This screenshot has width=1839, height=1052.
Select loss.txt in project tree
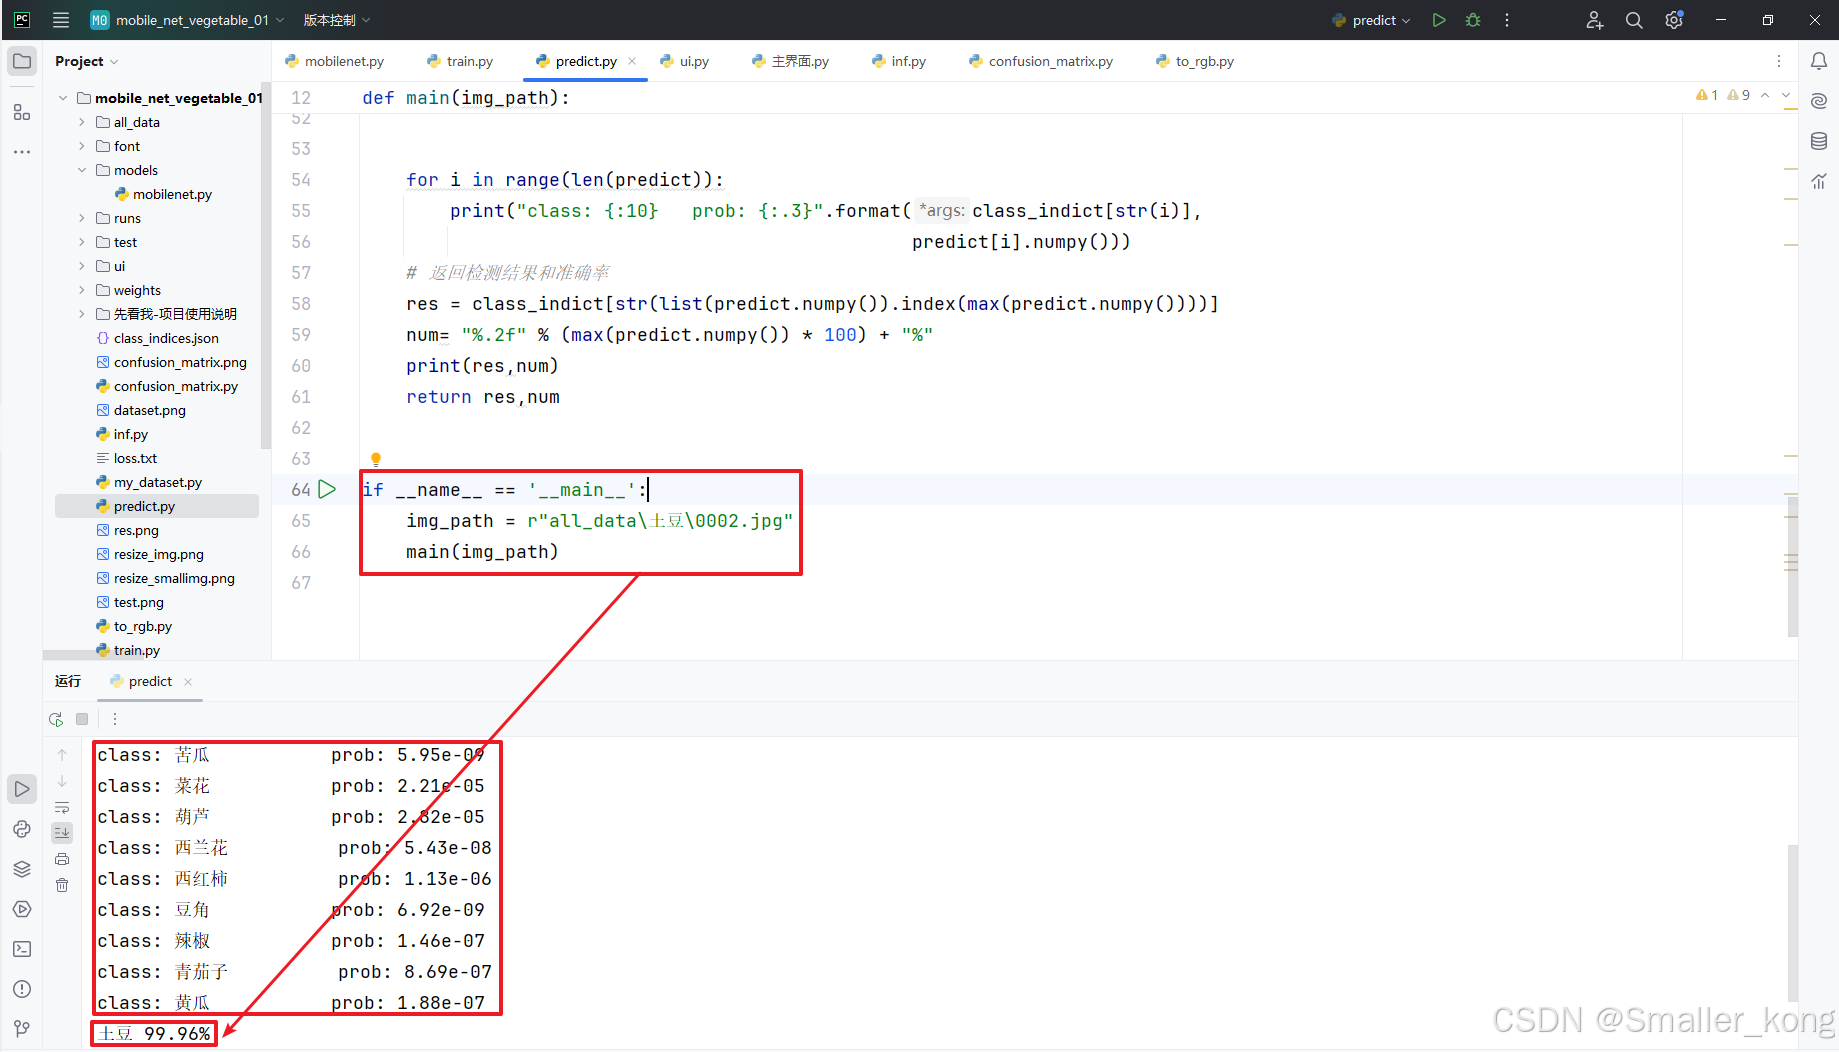coord(135,458)
